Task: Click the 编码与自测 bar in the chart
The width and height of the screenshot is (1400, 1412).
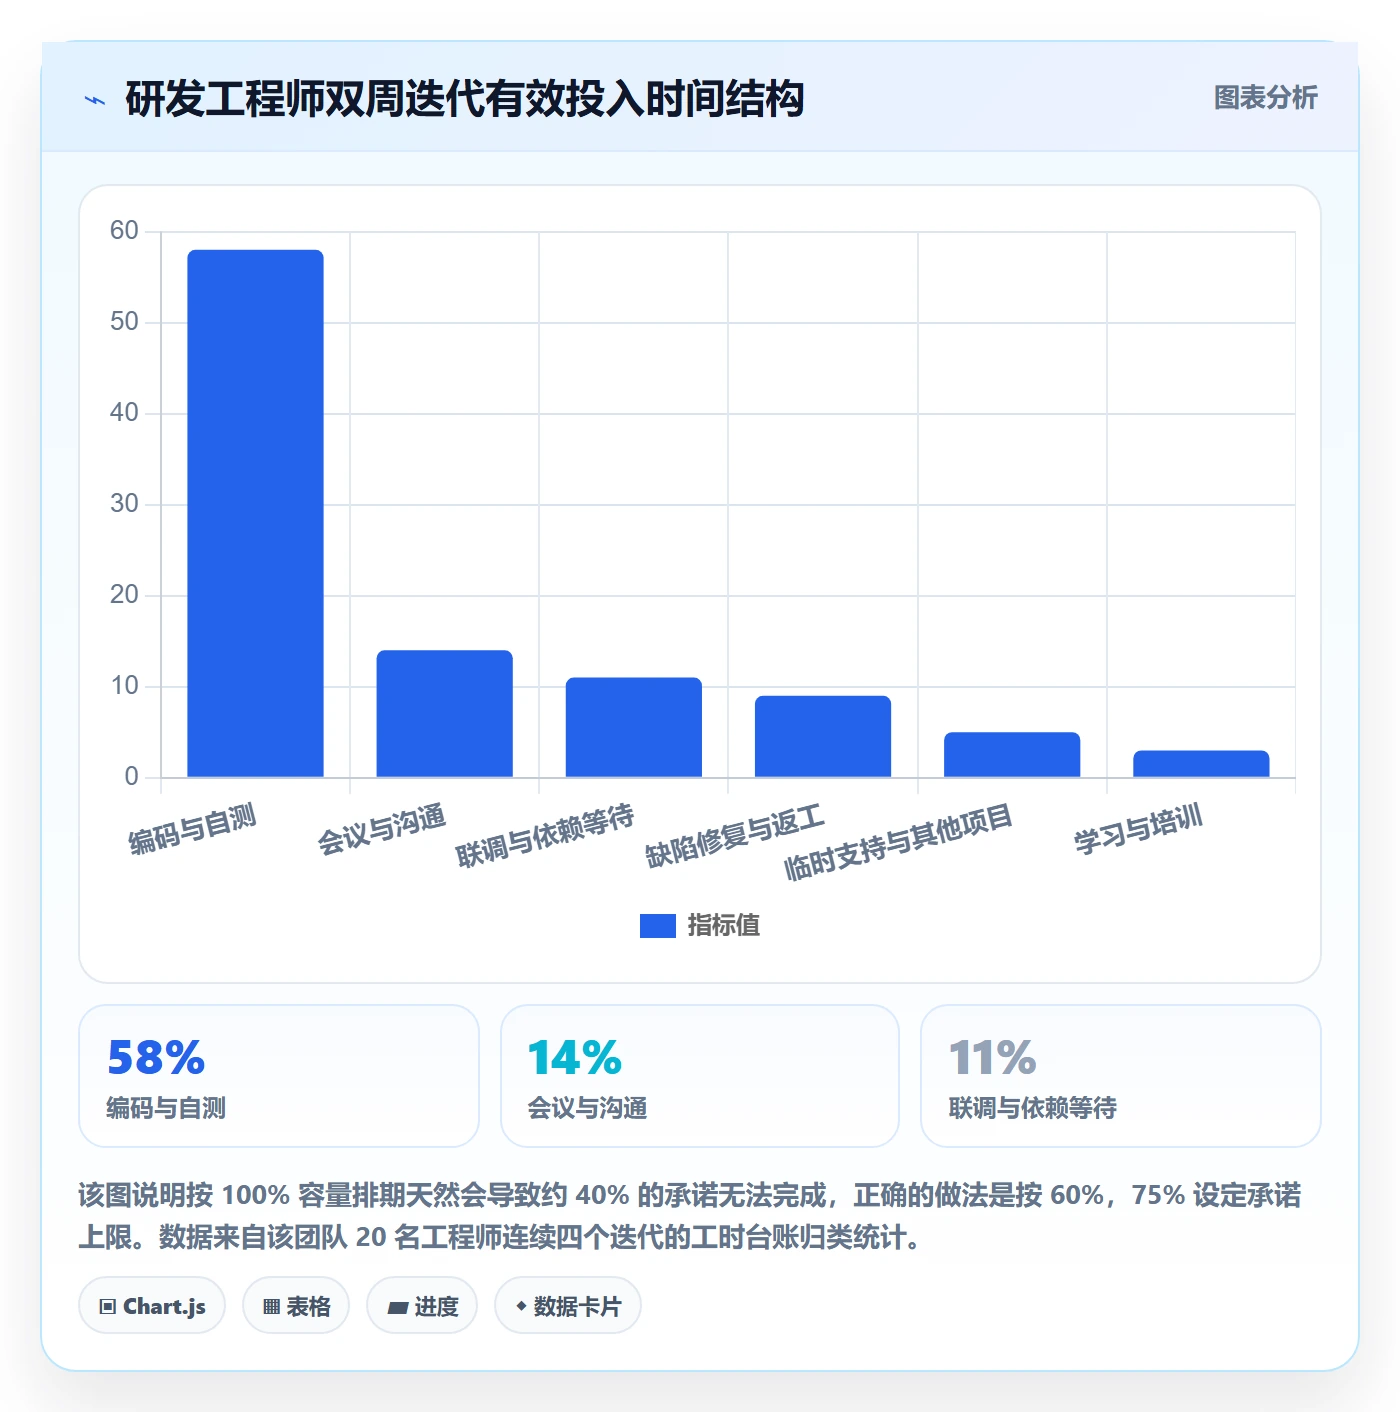Action: 255,513
